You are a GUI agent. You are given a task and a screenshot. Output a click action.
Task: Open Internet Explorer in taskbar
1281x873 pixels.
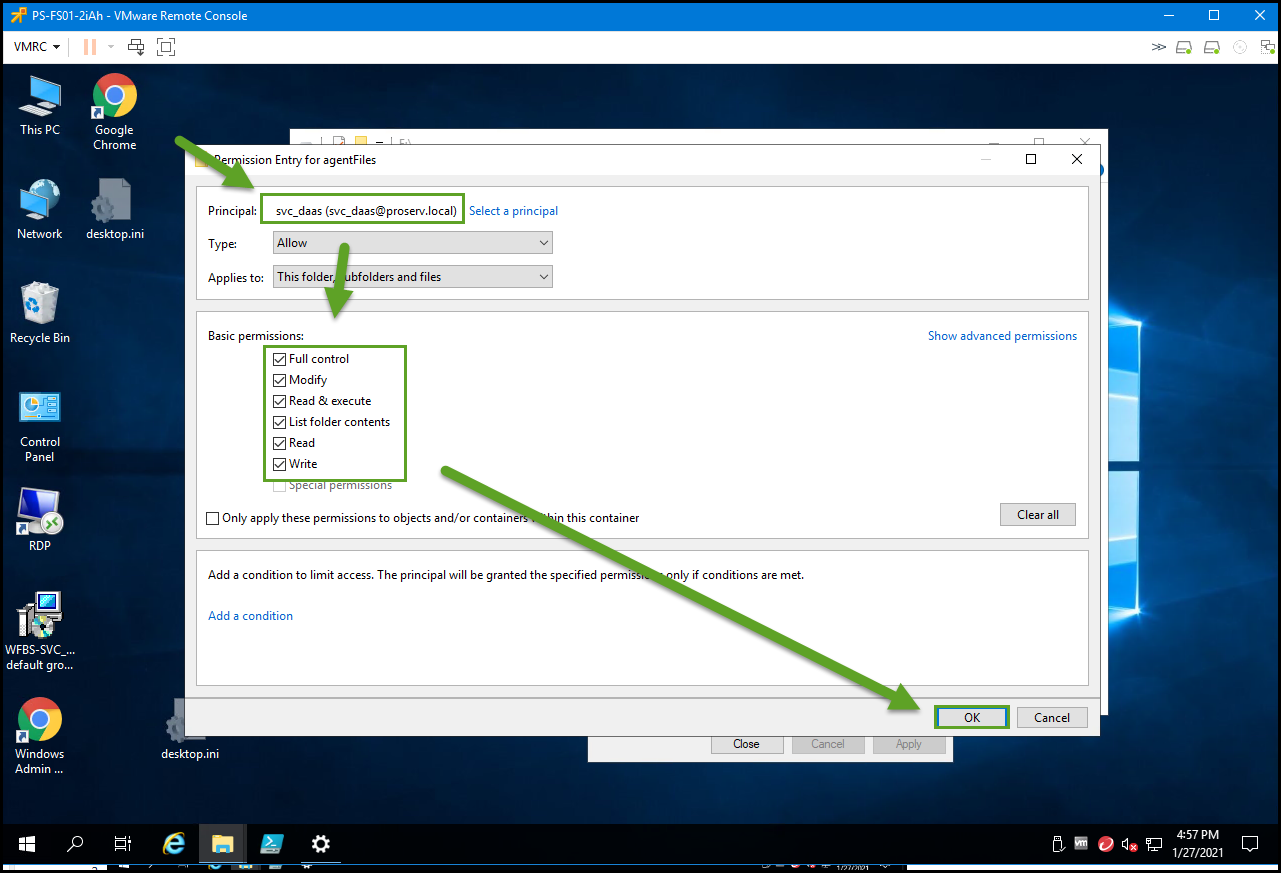pyautogui.click(x=174, y=843)
